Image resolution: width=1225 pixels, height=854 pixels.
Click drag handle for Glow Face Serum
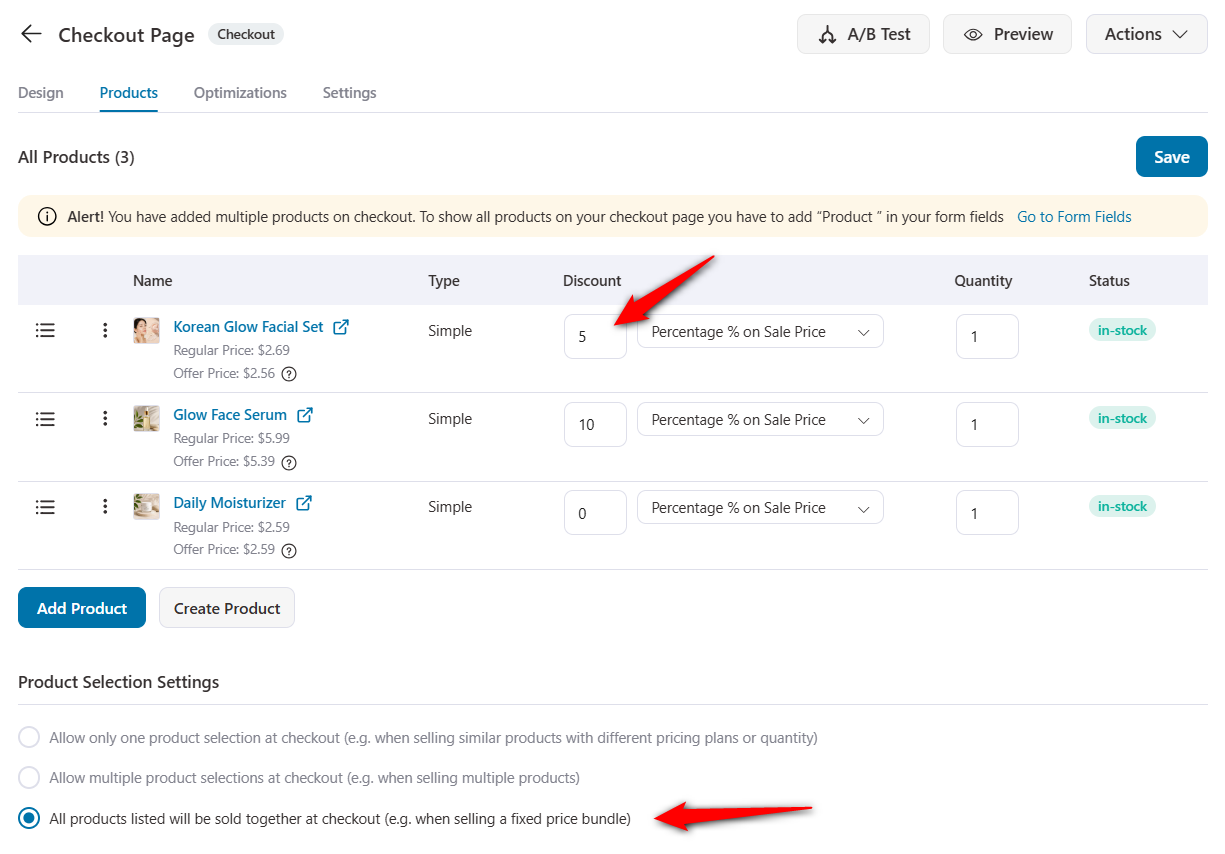[x=45, y=418]
